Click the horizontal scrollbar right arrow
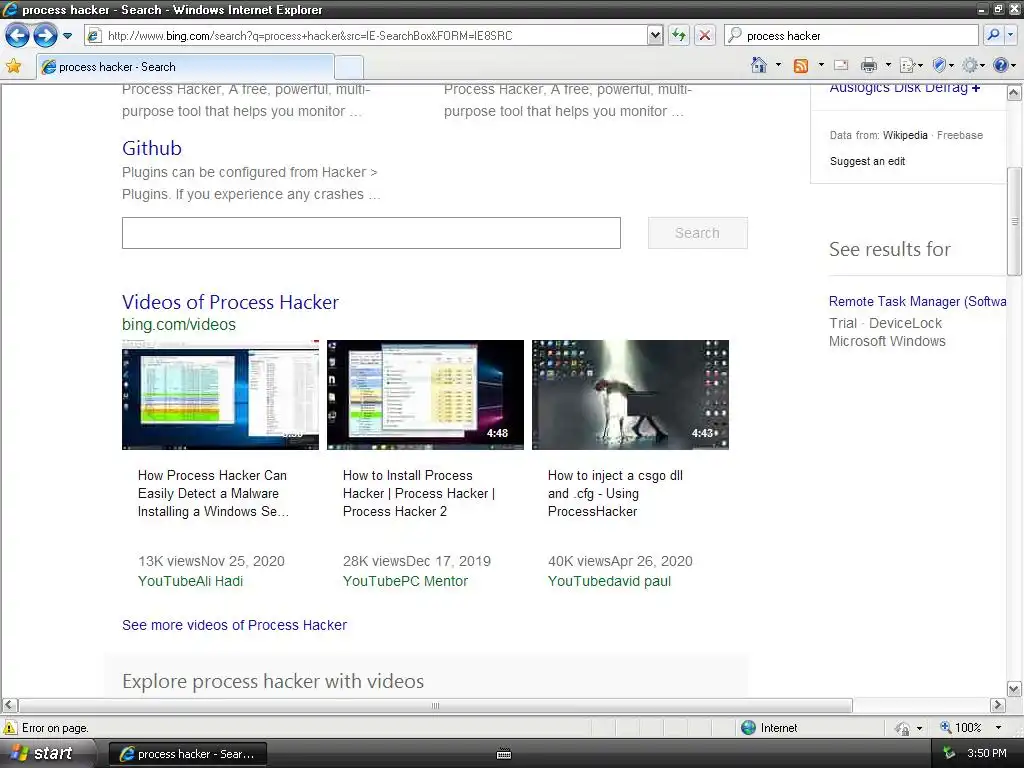This screenshot has height=768, width=1024. (997, 705)
